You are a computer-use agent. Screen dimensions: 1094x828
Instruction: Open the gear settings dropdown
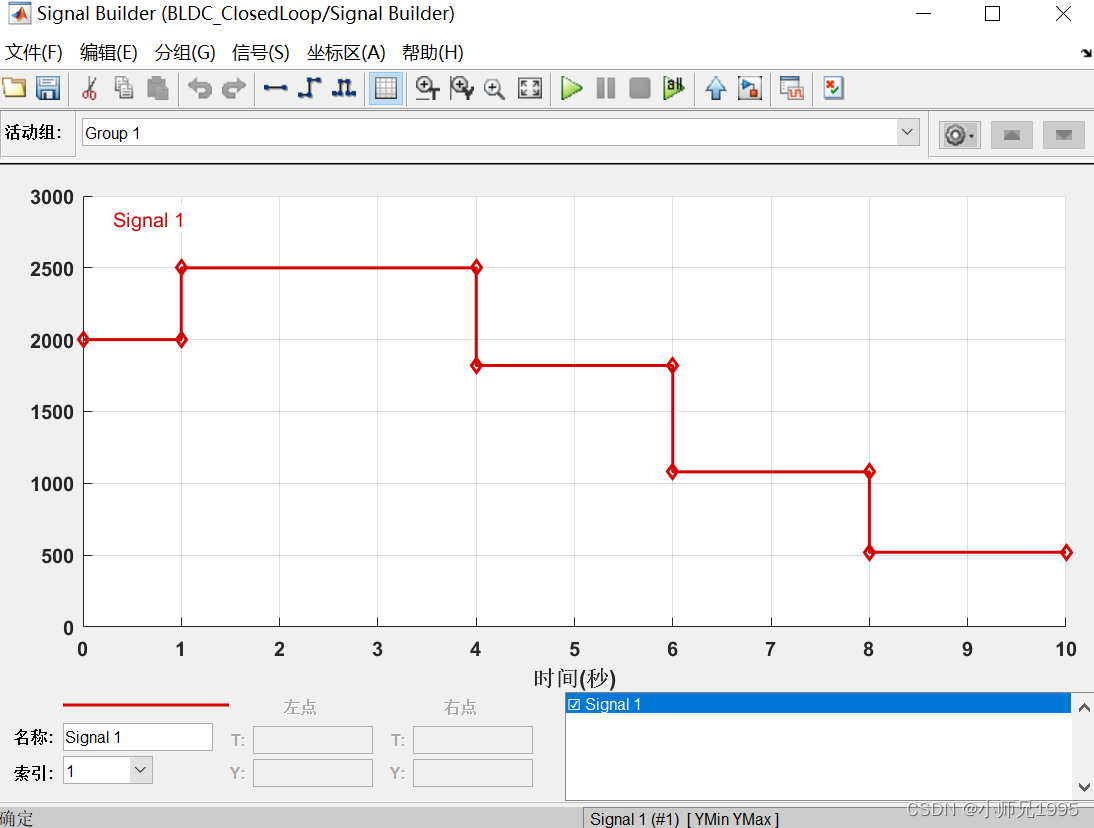coord(959,135)
